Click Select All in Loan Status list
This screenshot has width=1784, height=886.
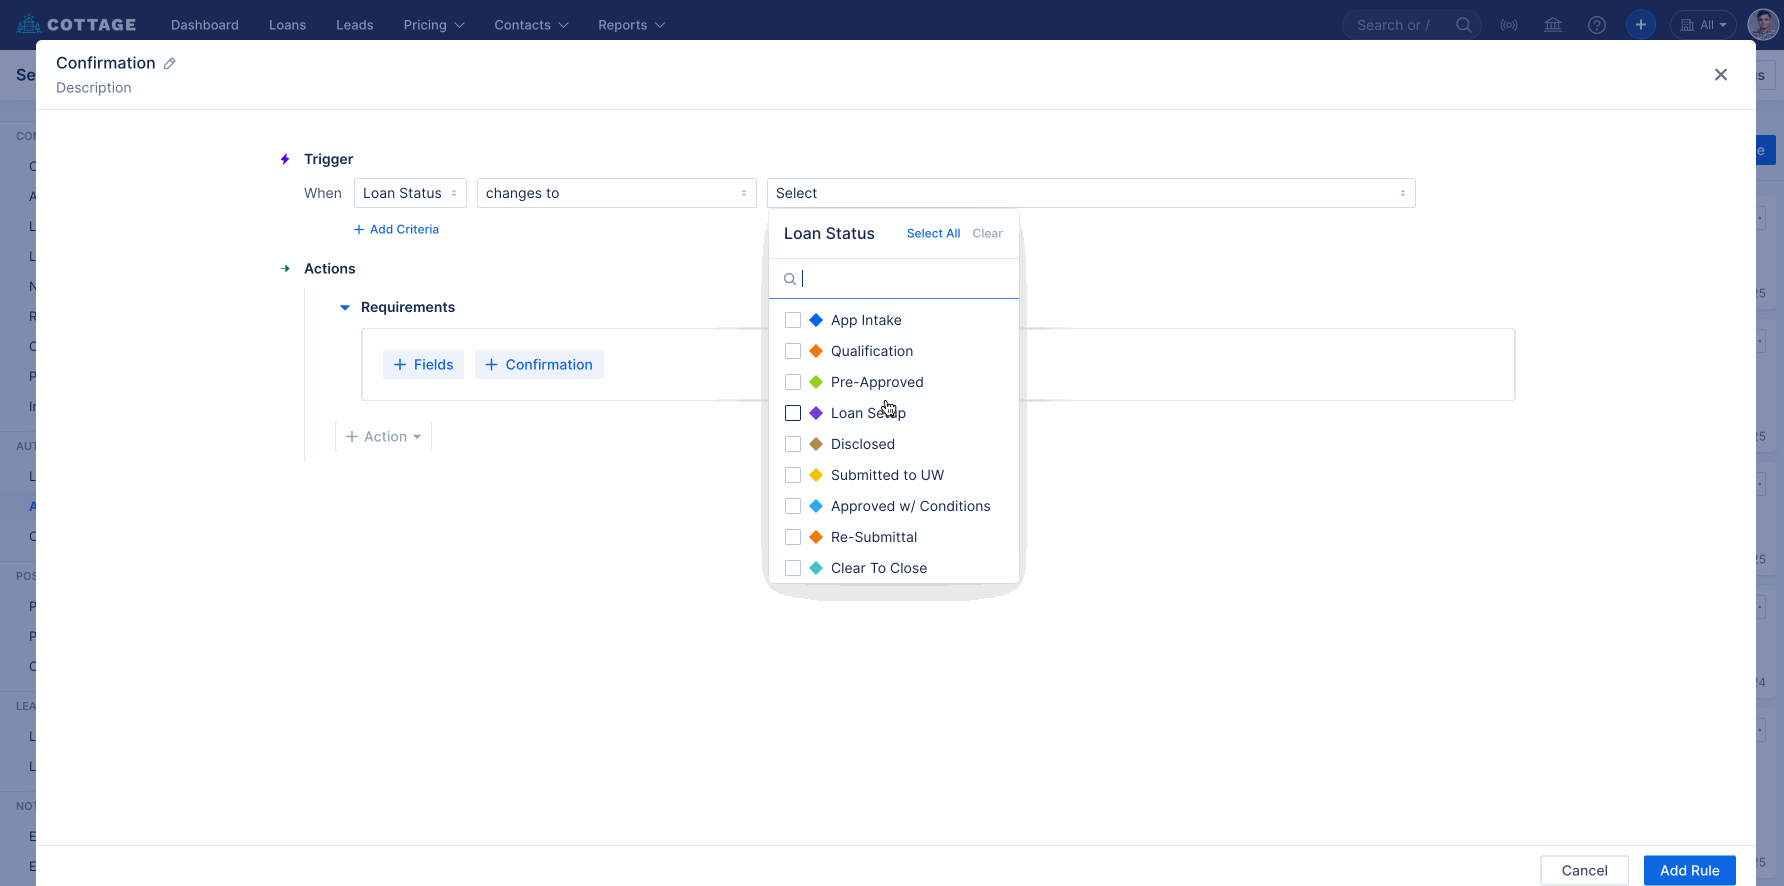933,234
